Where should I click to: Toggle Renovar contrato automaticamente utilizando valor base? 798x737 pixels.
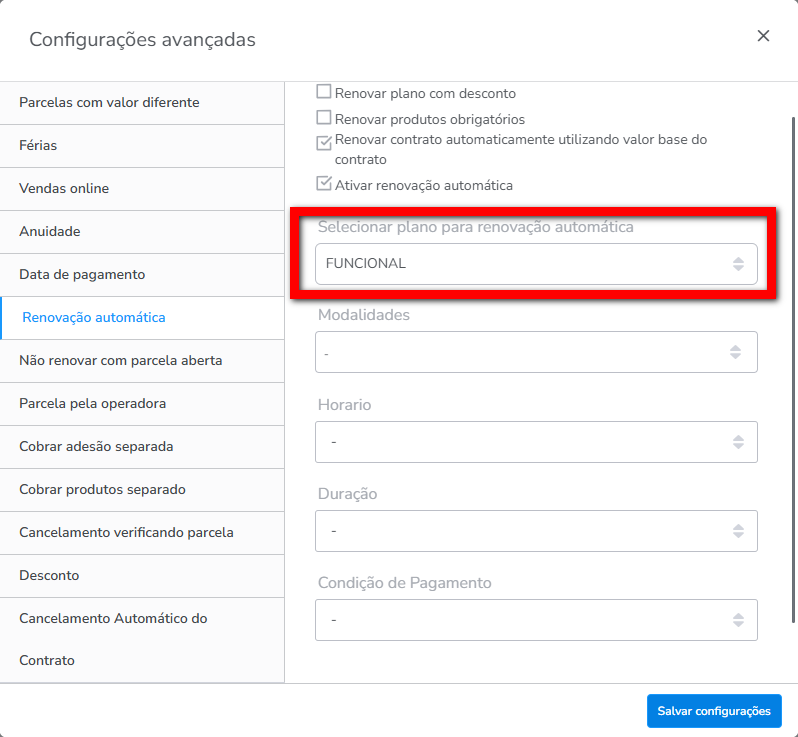click(324, 142)
